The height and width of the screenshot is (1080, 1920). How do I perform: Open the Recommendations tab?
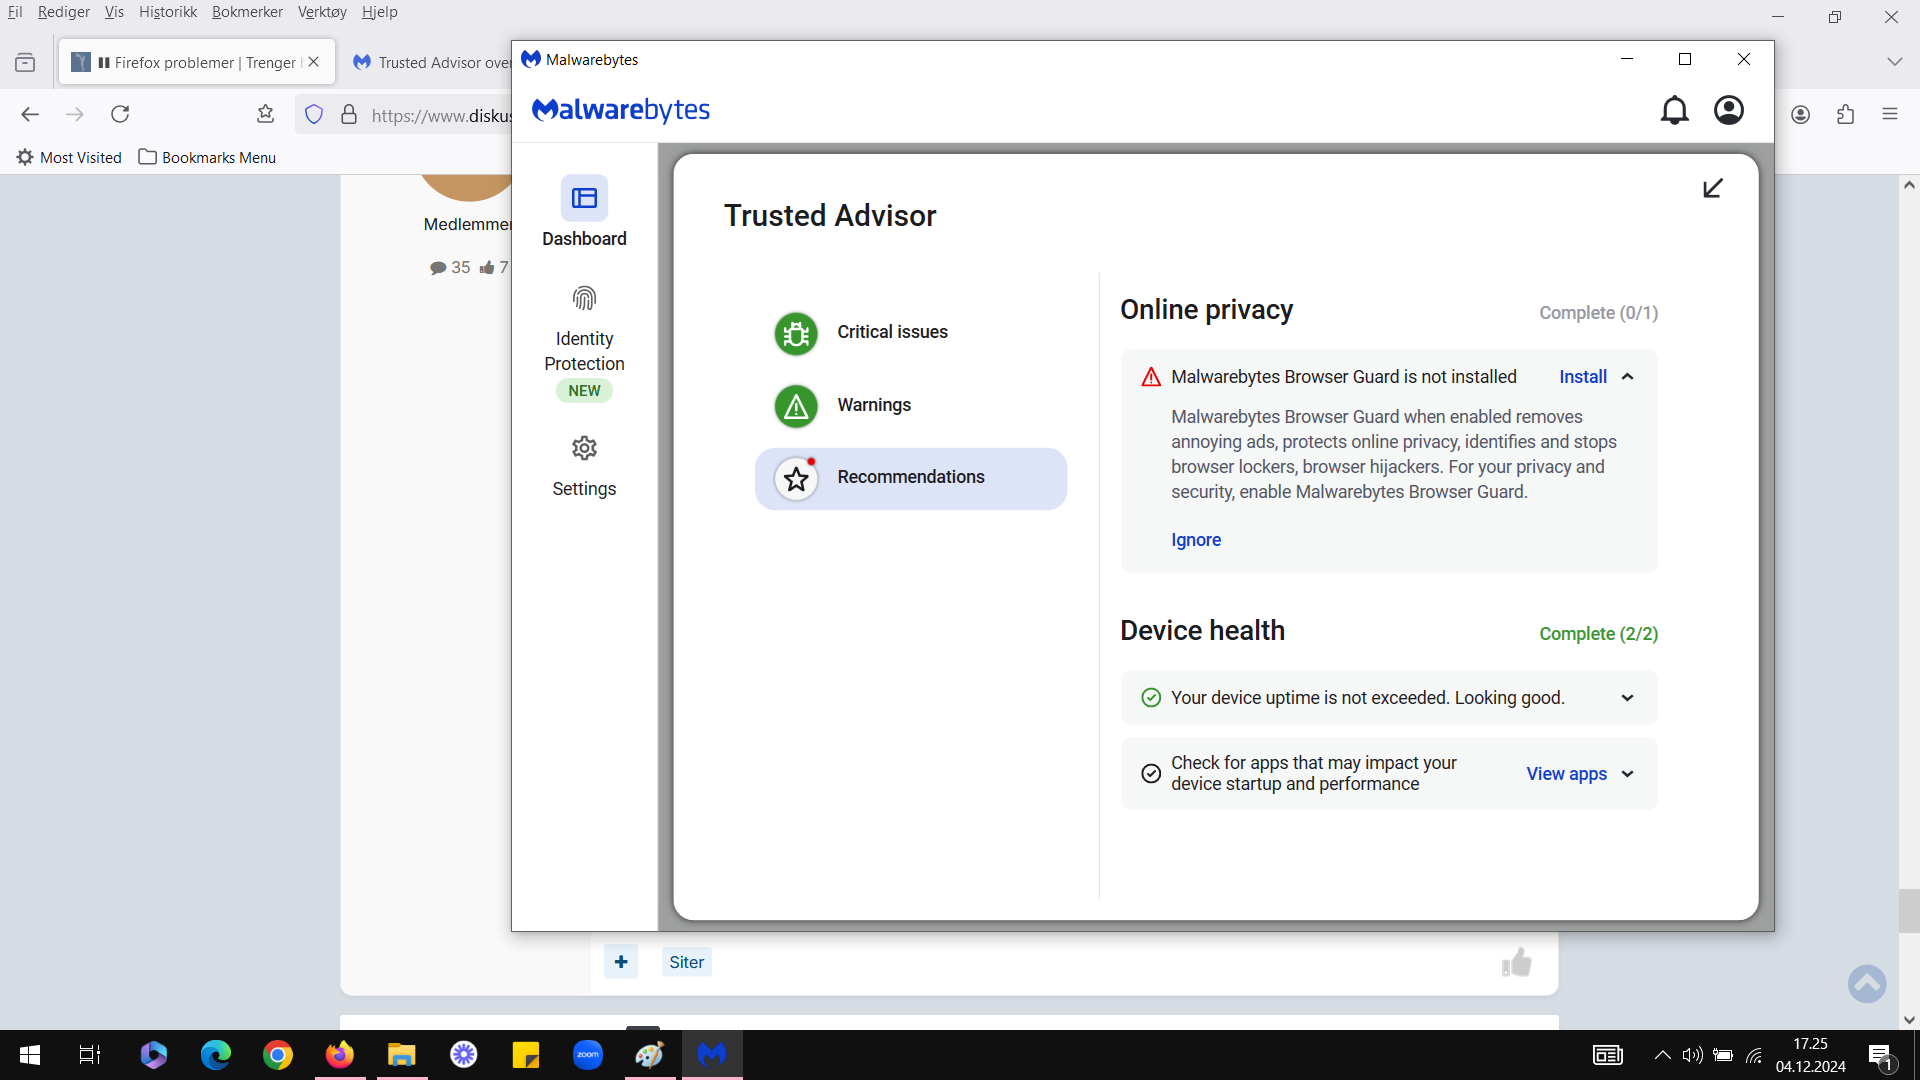(911, 478)
